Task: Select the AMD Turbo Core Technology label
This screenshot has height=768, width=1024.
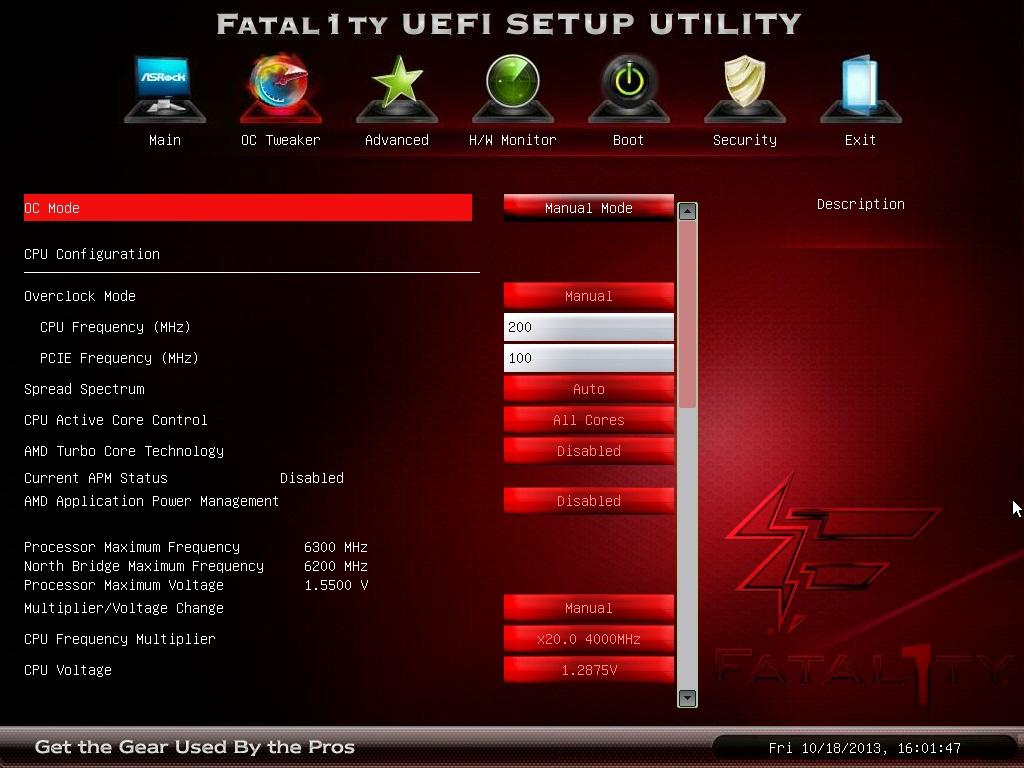Action: click(124, 451)
